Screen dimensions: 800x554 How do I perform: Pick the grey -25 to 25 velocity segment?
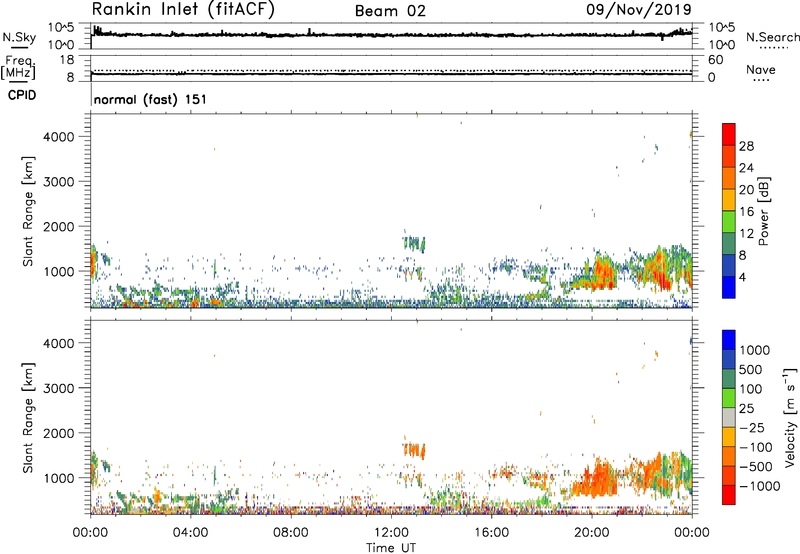click(x=729, y=417)
